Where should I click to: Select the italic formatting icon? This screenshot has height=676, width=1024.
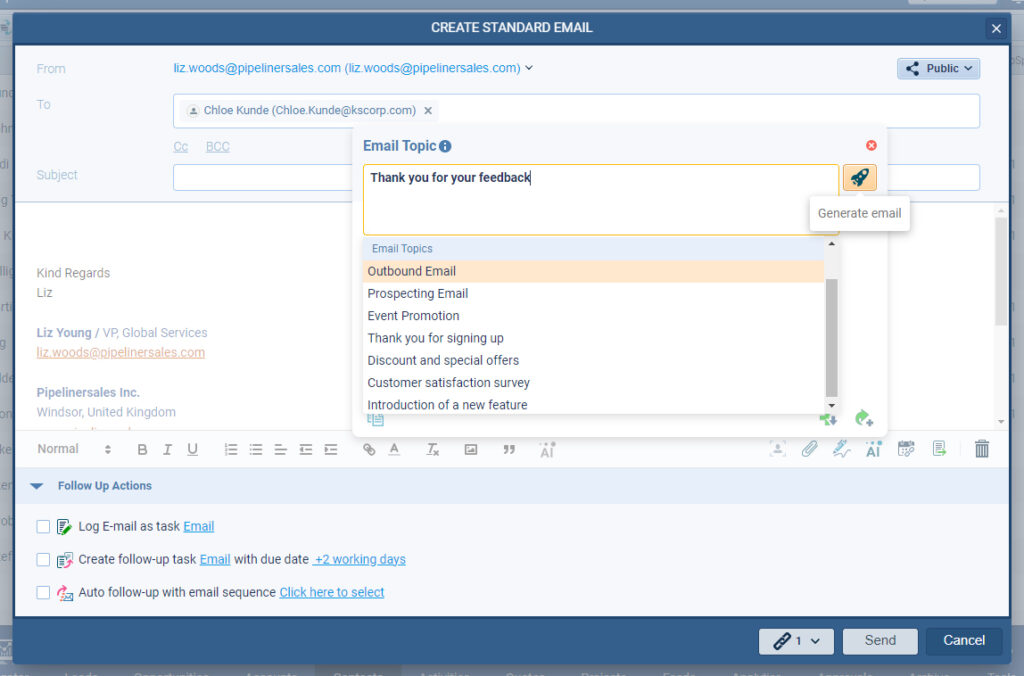(x=167, y=449)
